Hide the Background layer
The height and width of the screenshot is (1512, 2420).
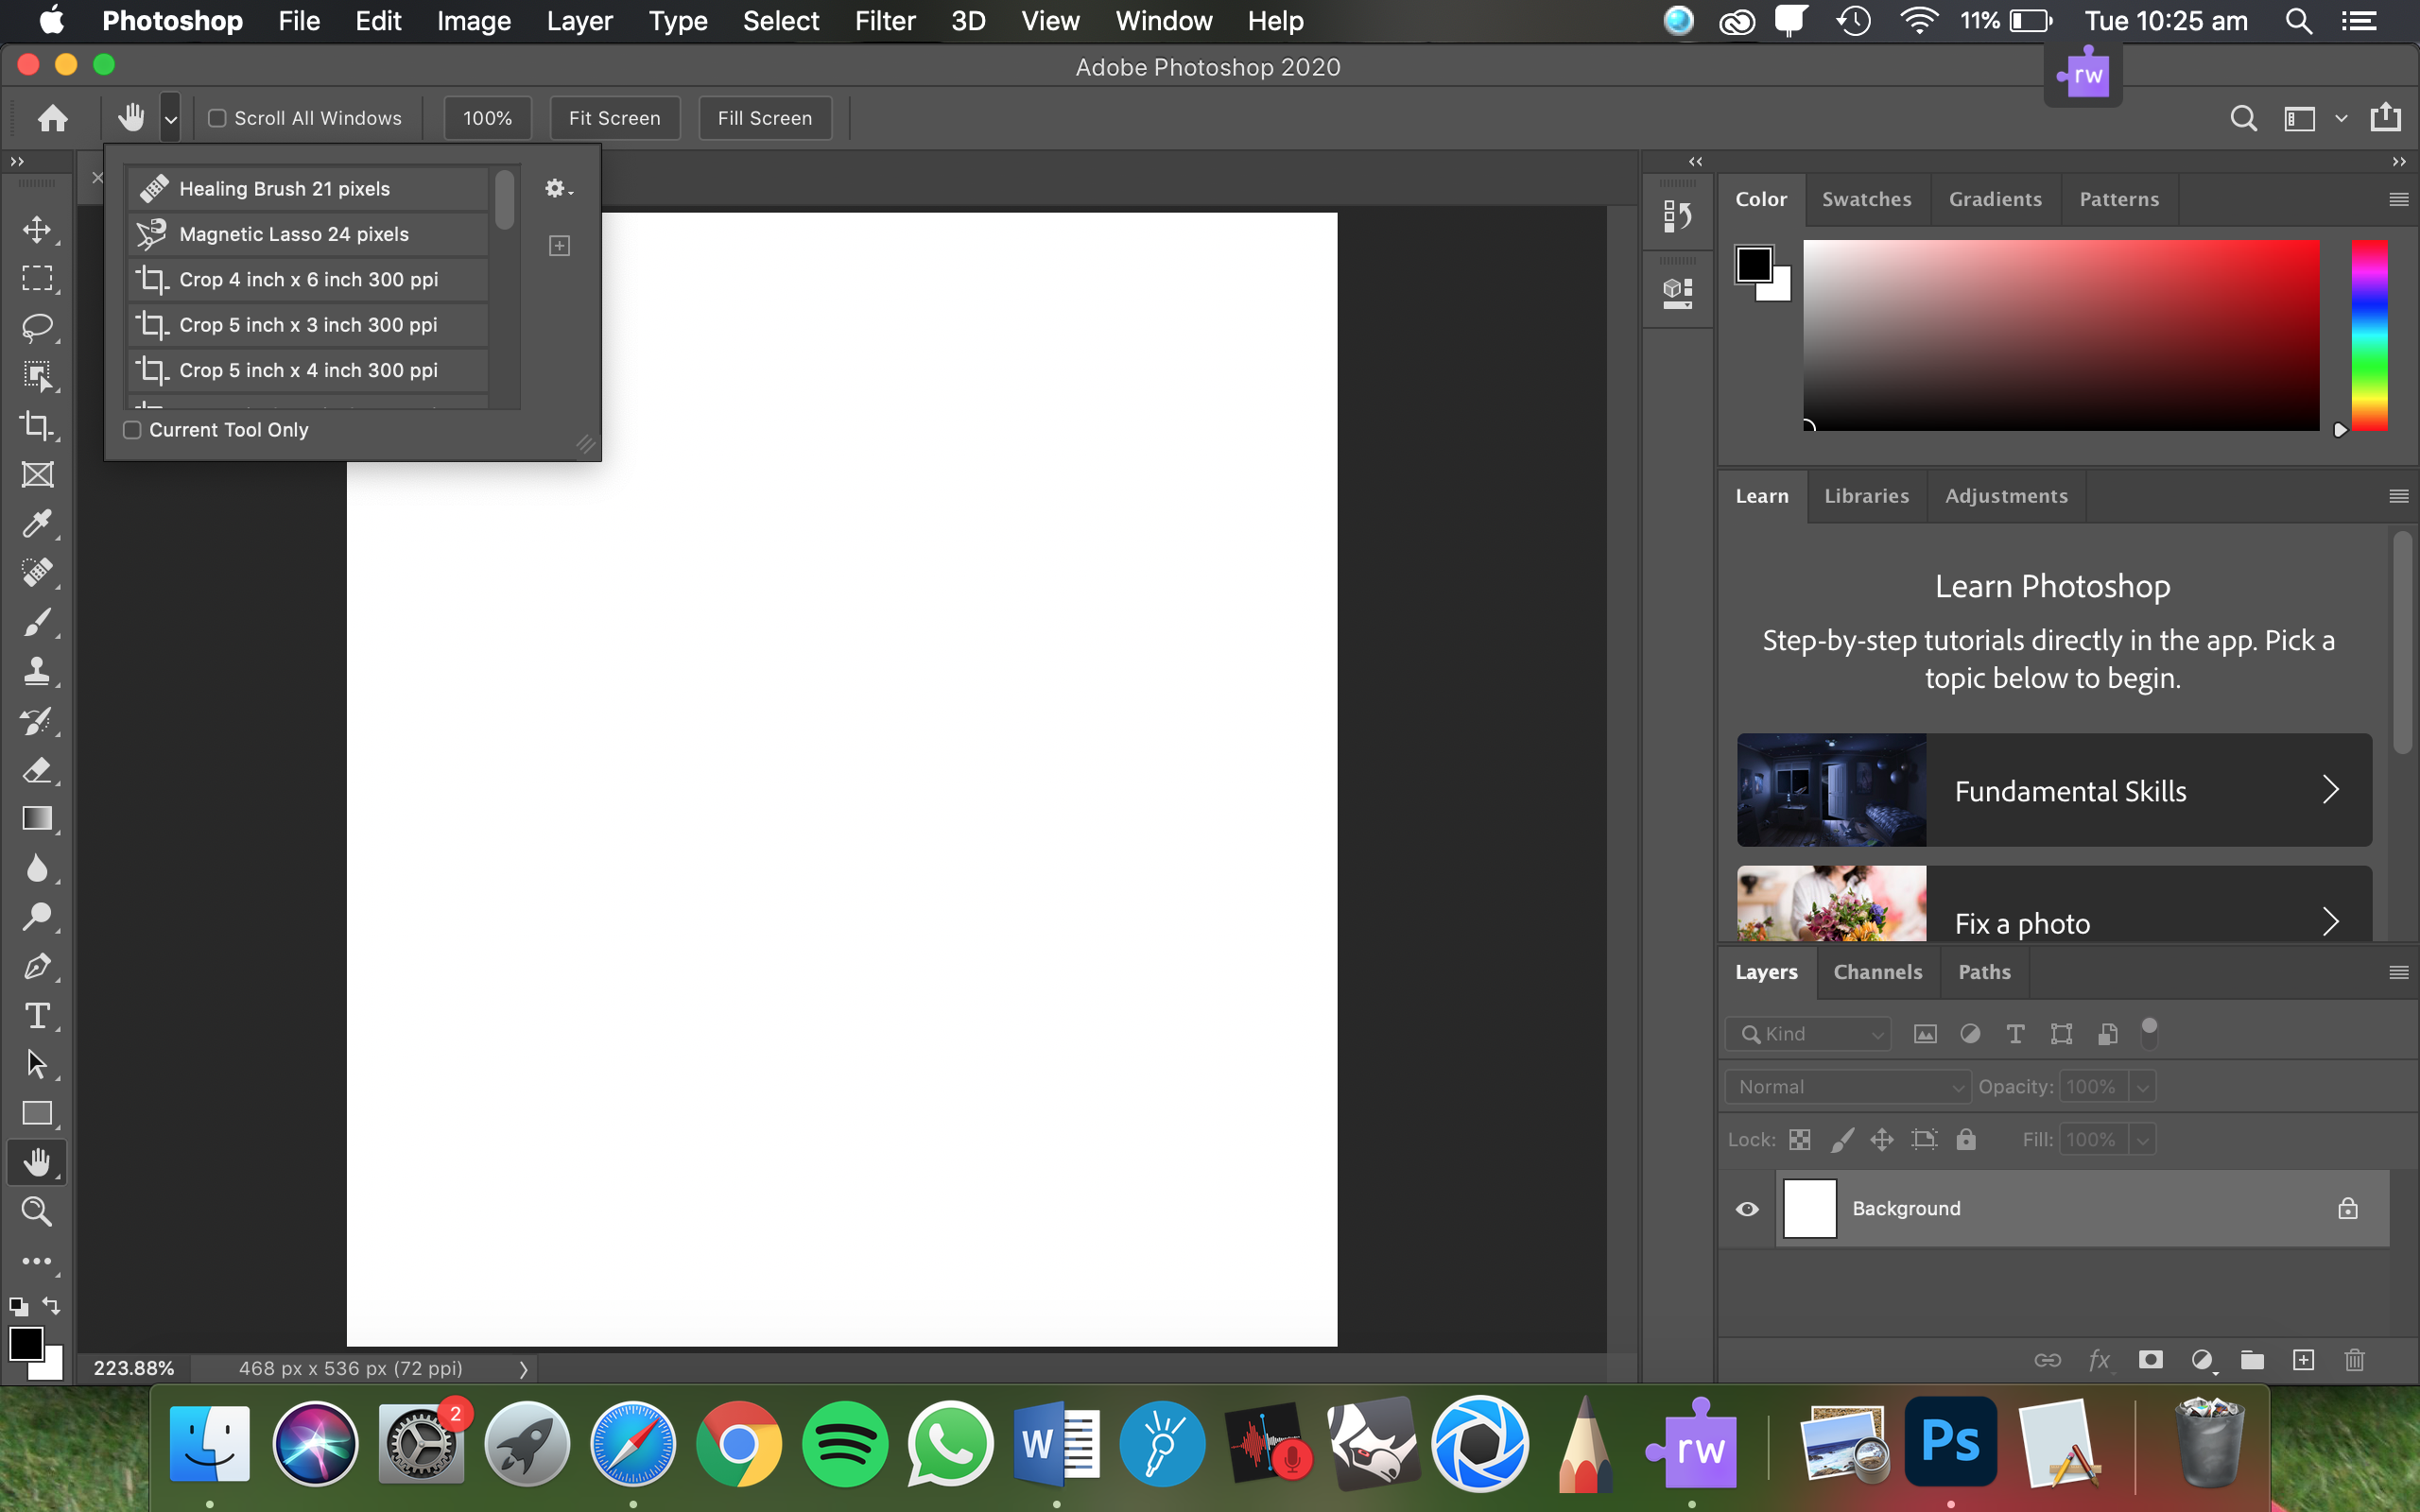coord(1746,1208)
